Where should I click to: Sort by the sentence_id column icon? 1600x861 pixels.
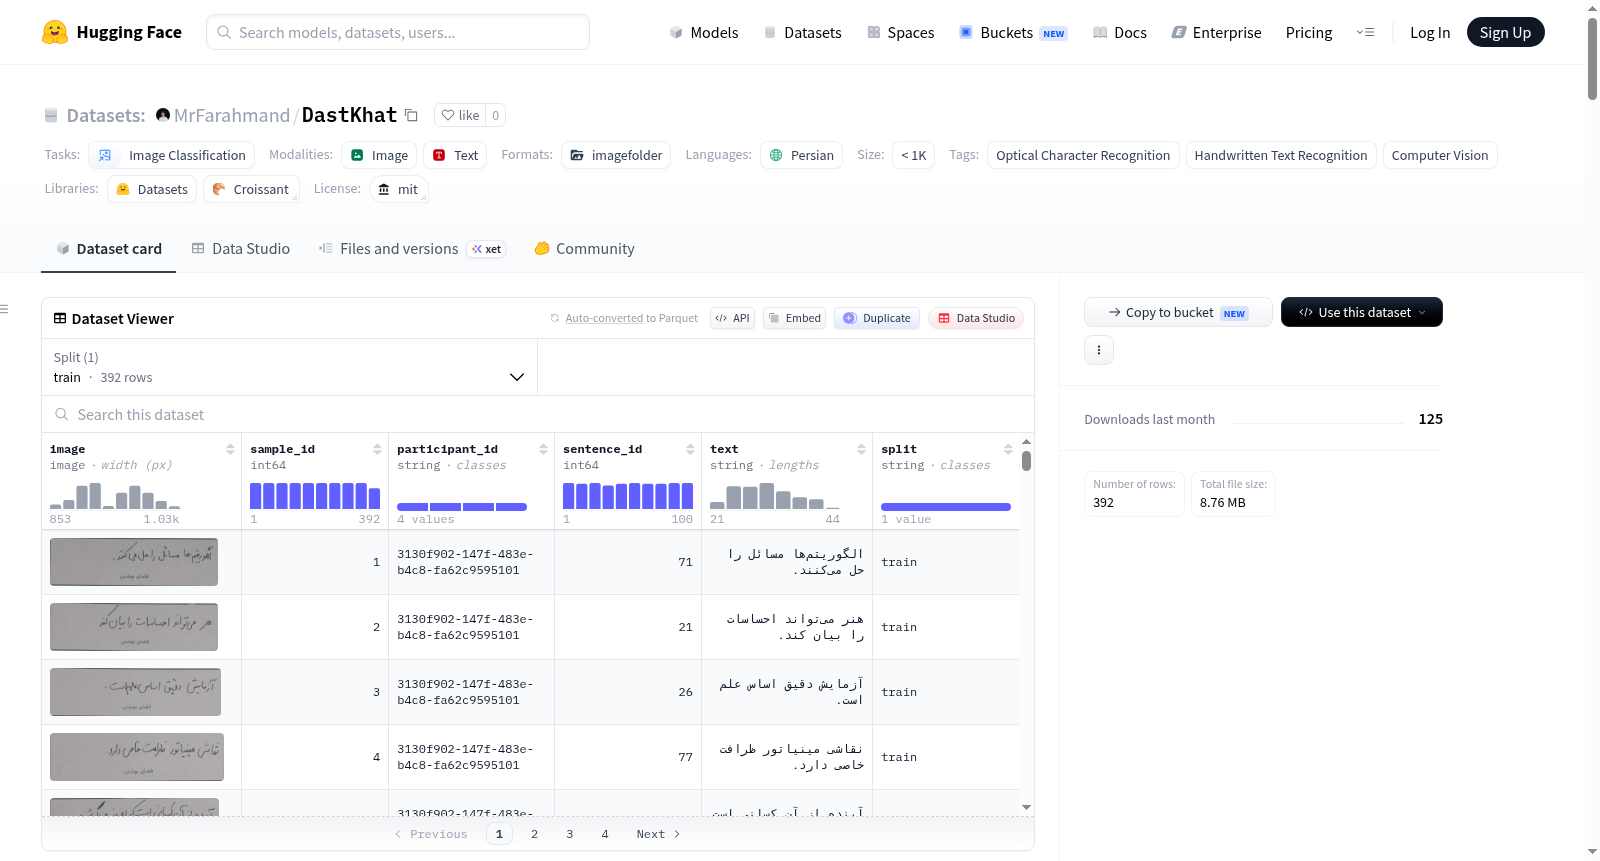pos(690,449)
